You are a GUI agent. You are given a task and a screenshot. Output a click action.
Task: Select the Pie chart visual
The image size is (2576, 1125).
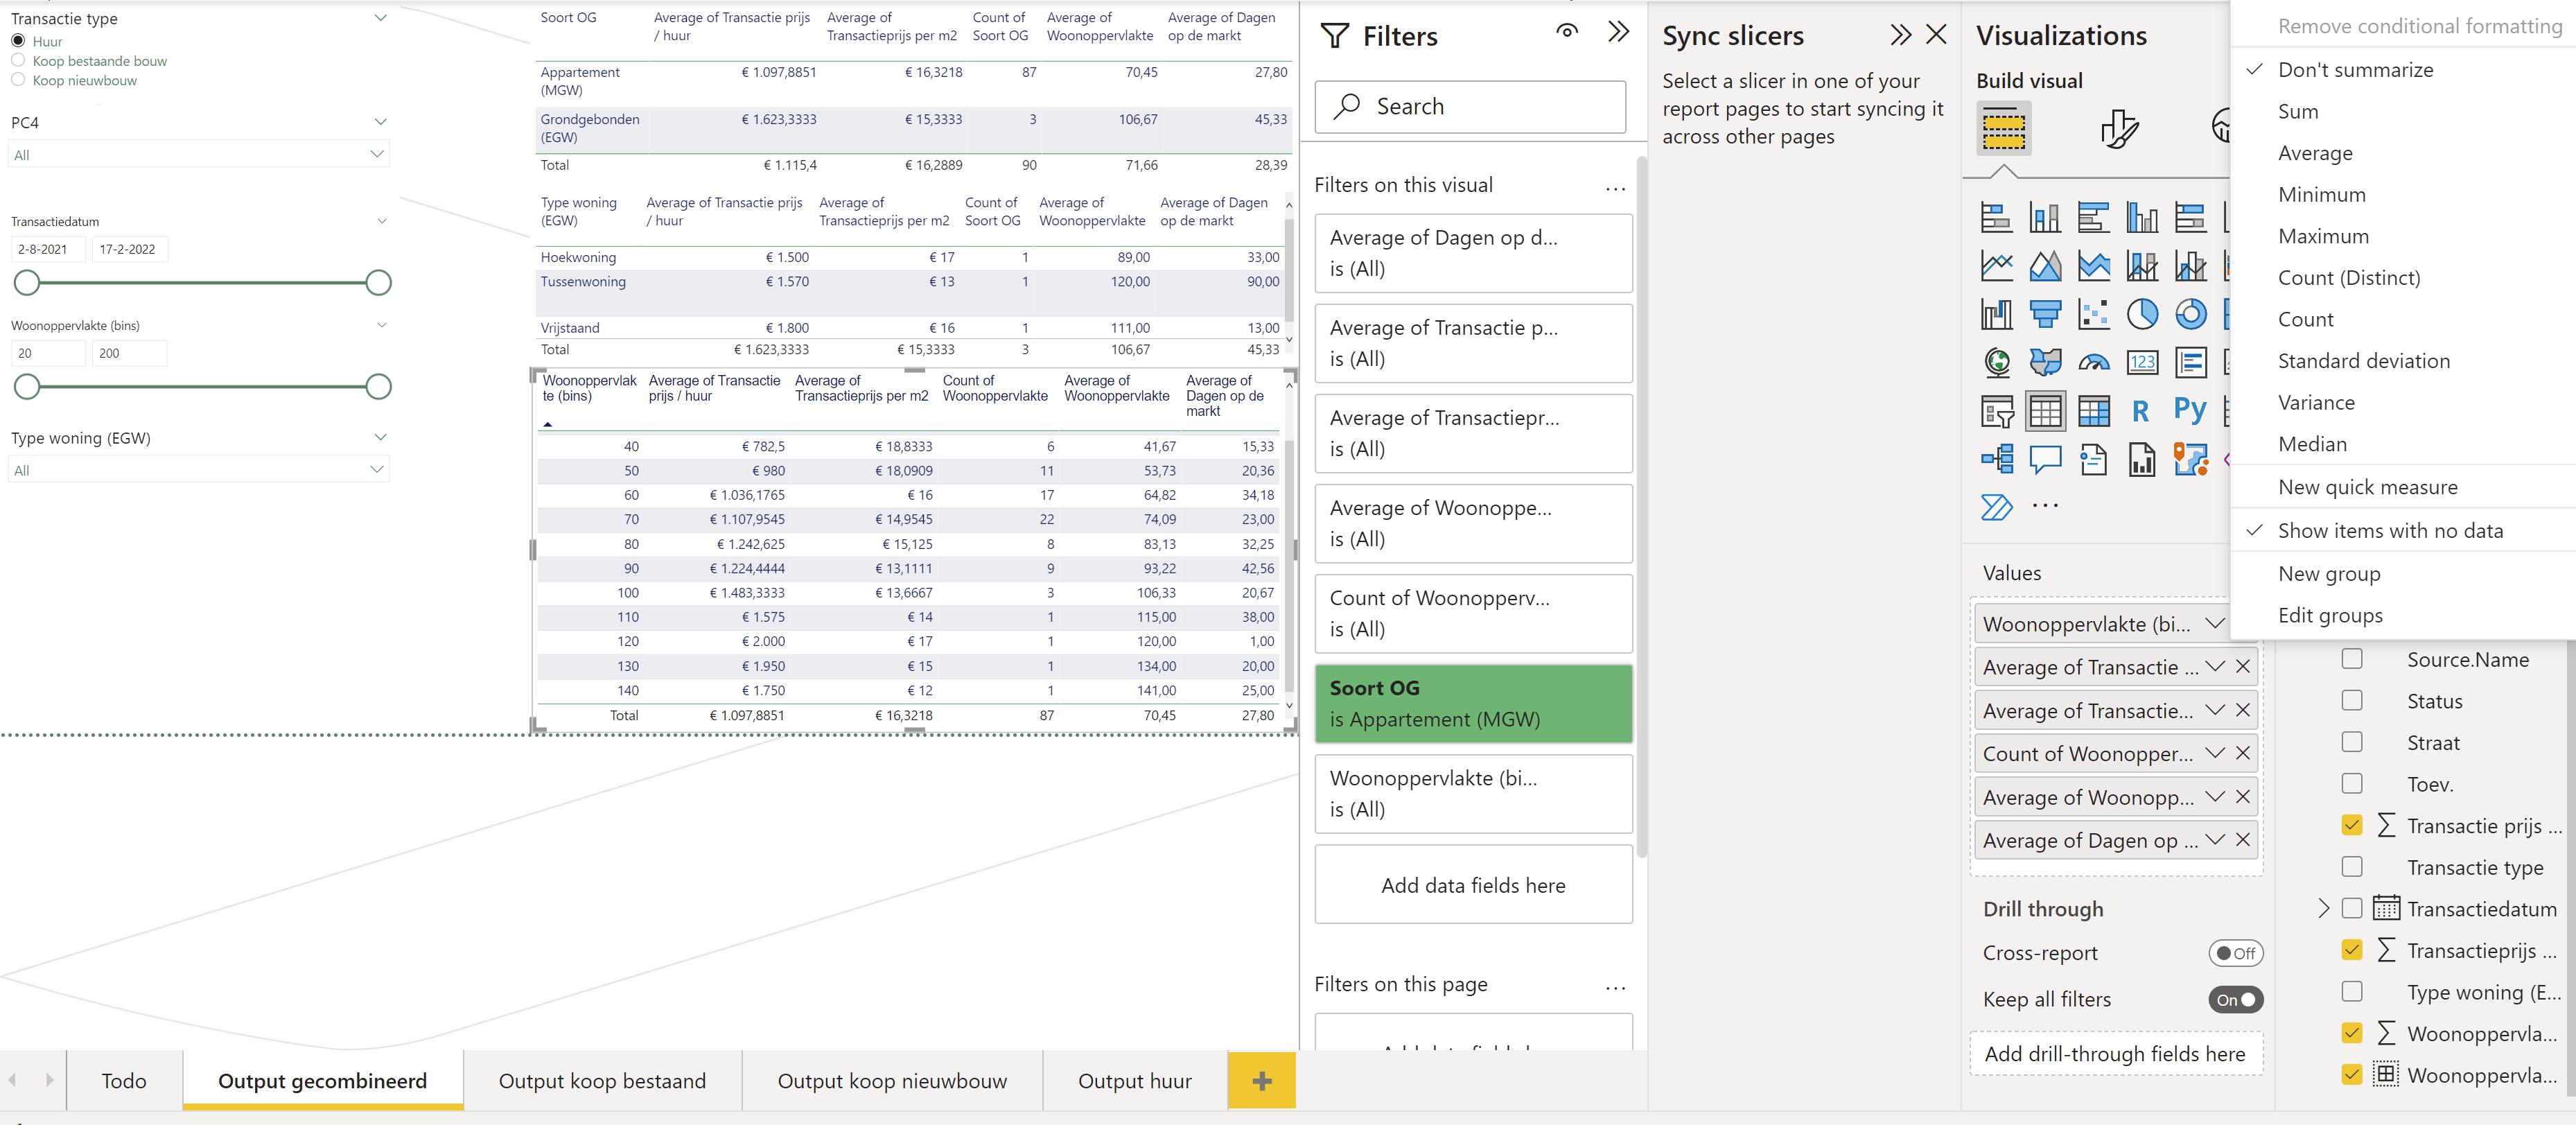(x=2142, y=314)
